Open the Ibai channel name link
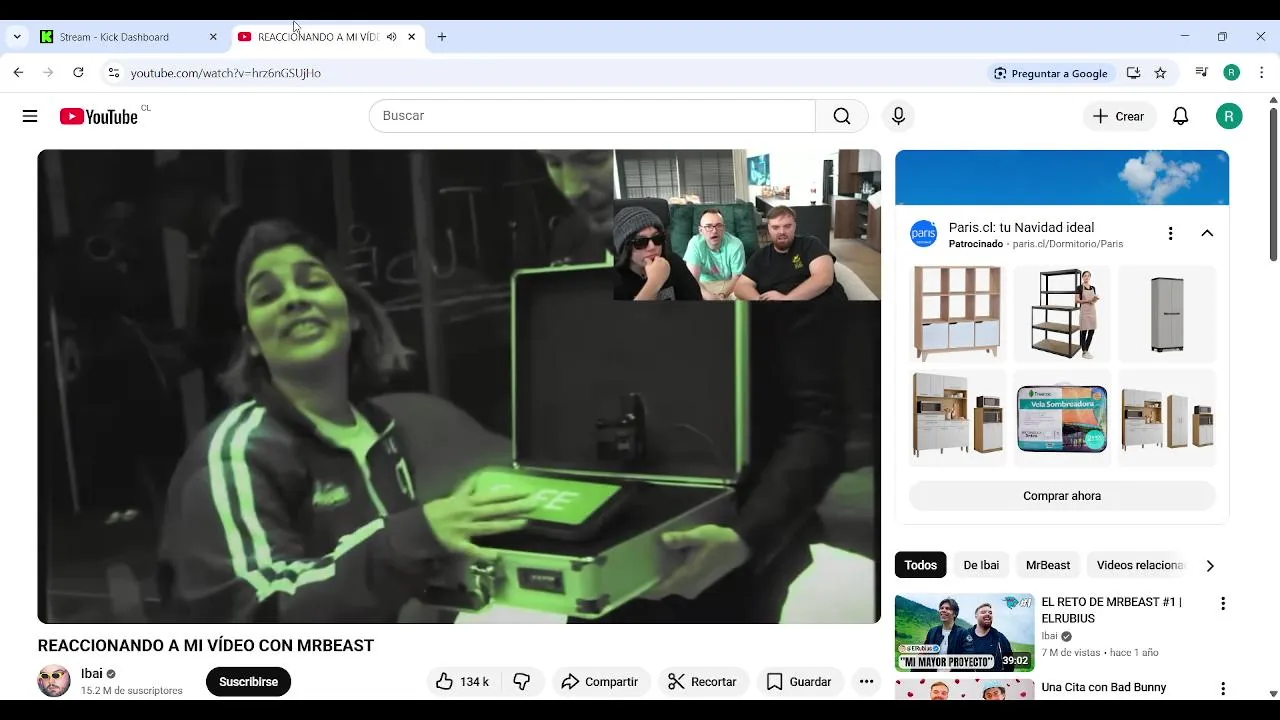This screenshot has height=720, width=1280. (x=92, y=674)
